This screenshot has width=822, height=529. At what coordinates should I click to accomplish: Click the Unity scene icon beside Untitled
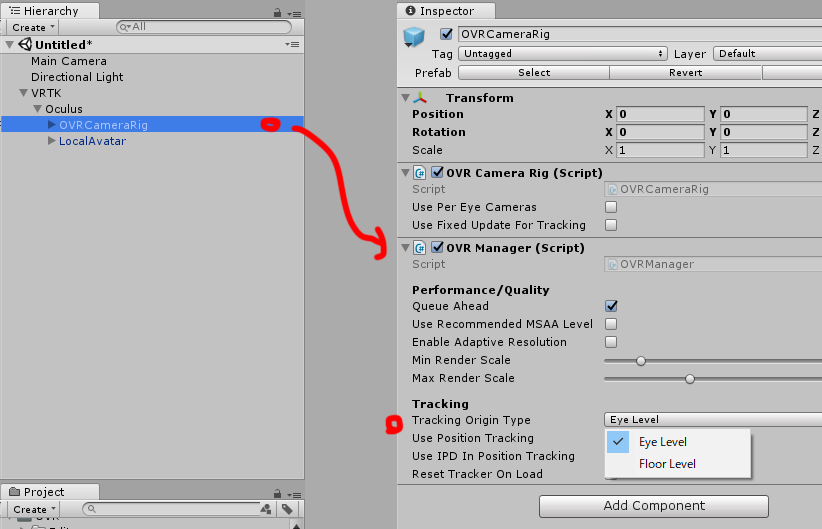[25, 45]
